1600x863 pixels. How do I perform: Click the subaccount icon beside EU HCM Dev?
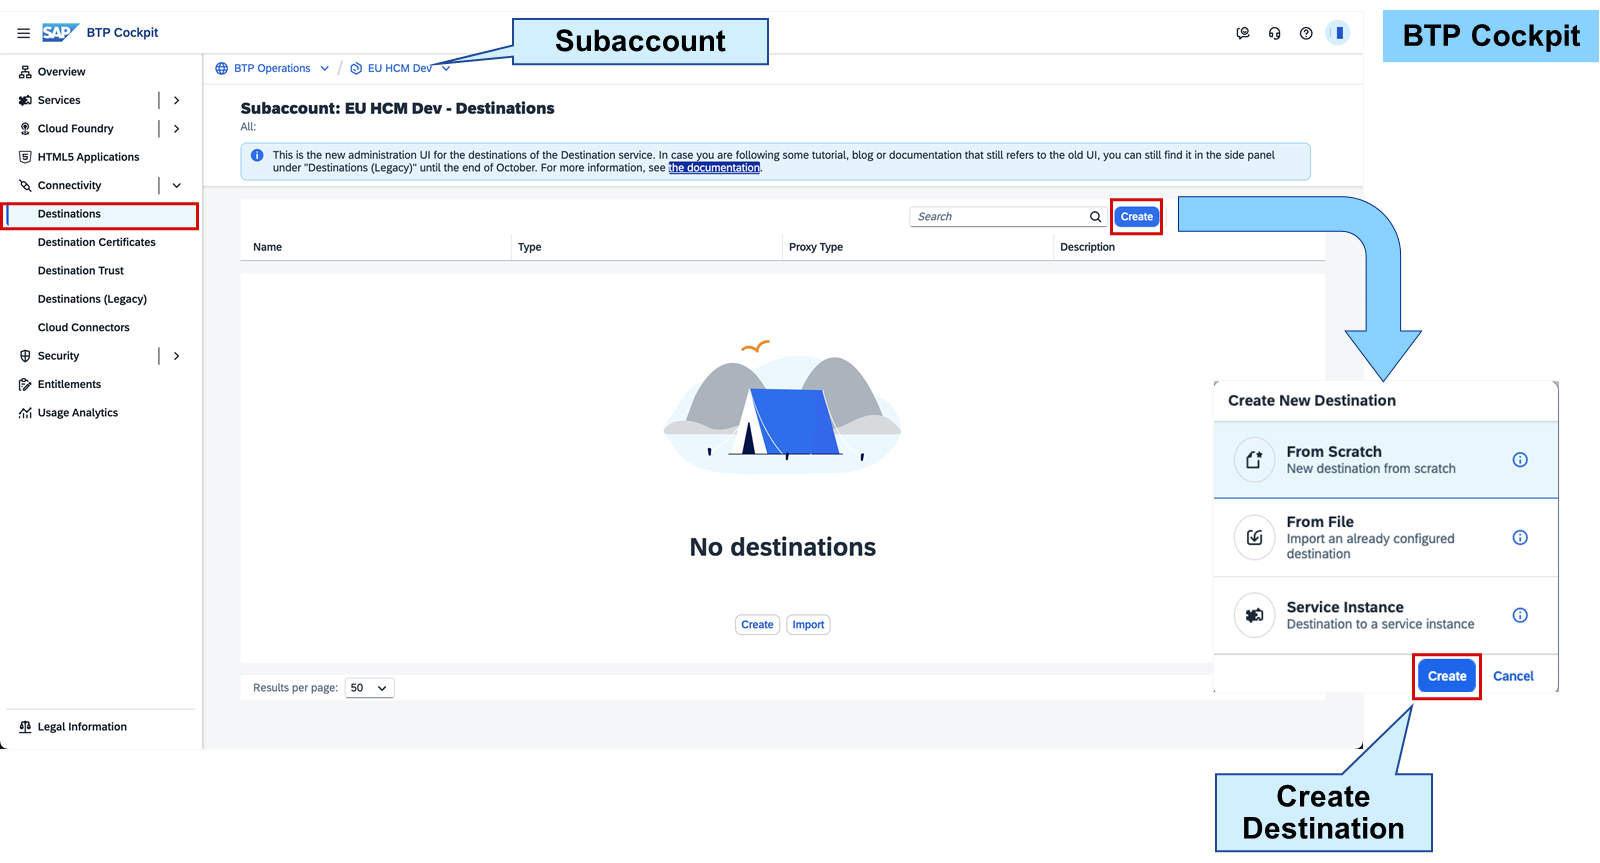356,69
